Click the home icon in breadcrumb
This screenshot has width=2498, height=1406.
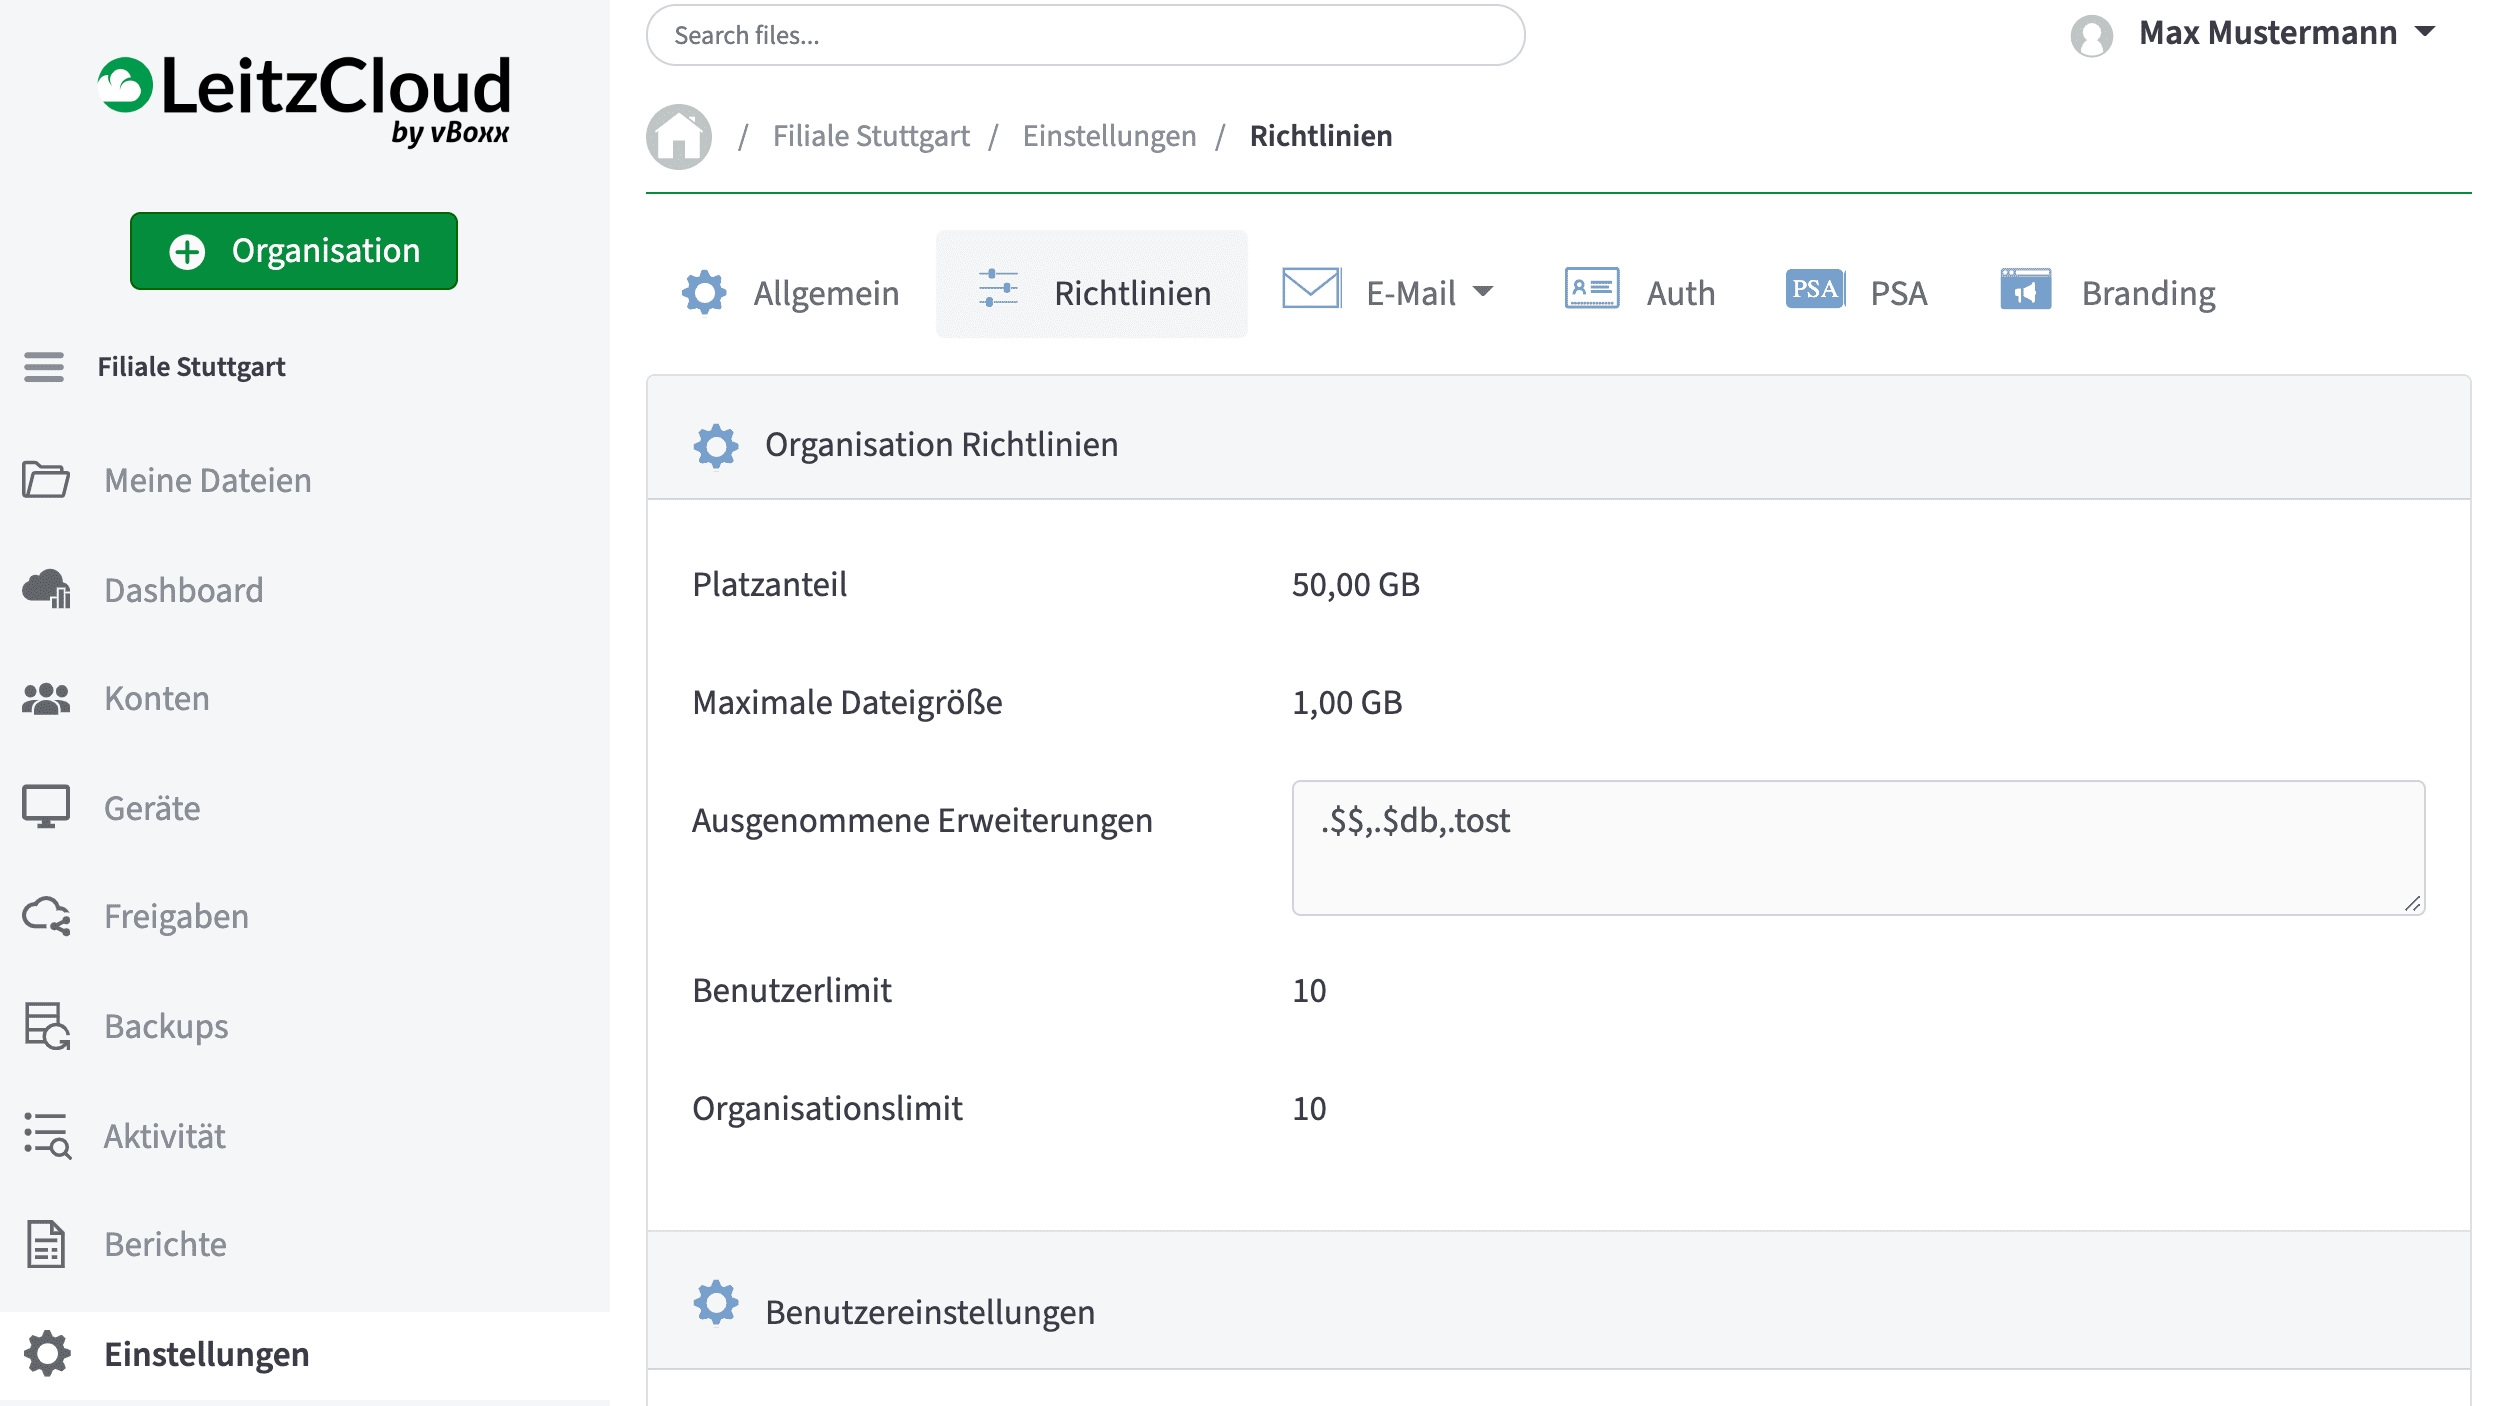[x=679, y=137]
